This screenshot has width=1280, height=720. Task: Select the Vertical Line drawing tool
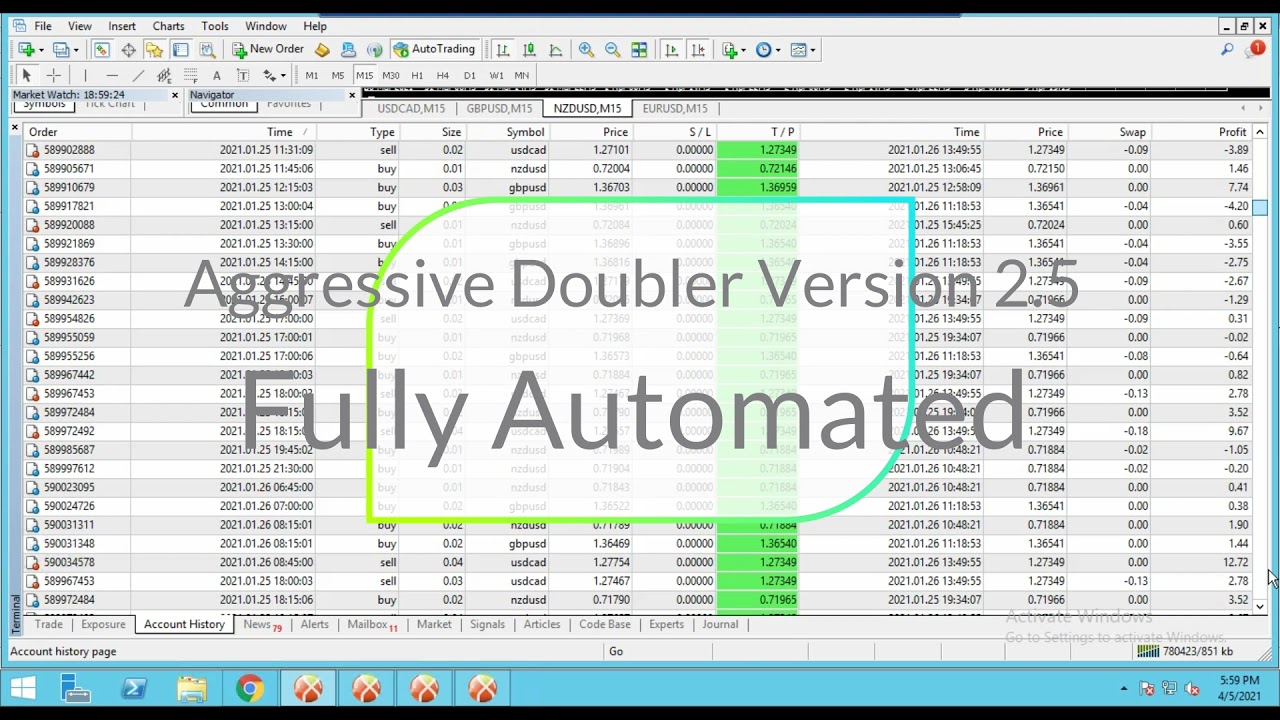85,75
